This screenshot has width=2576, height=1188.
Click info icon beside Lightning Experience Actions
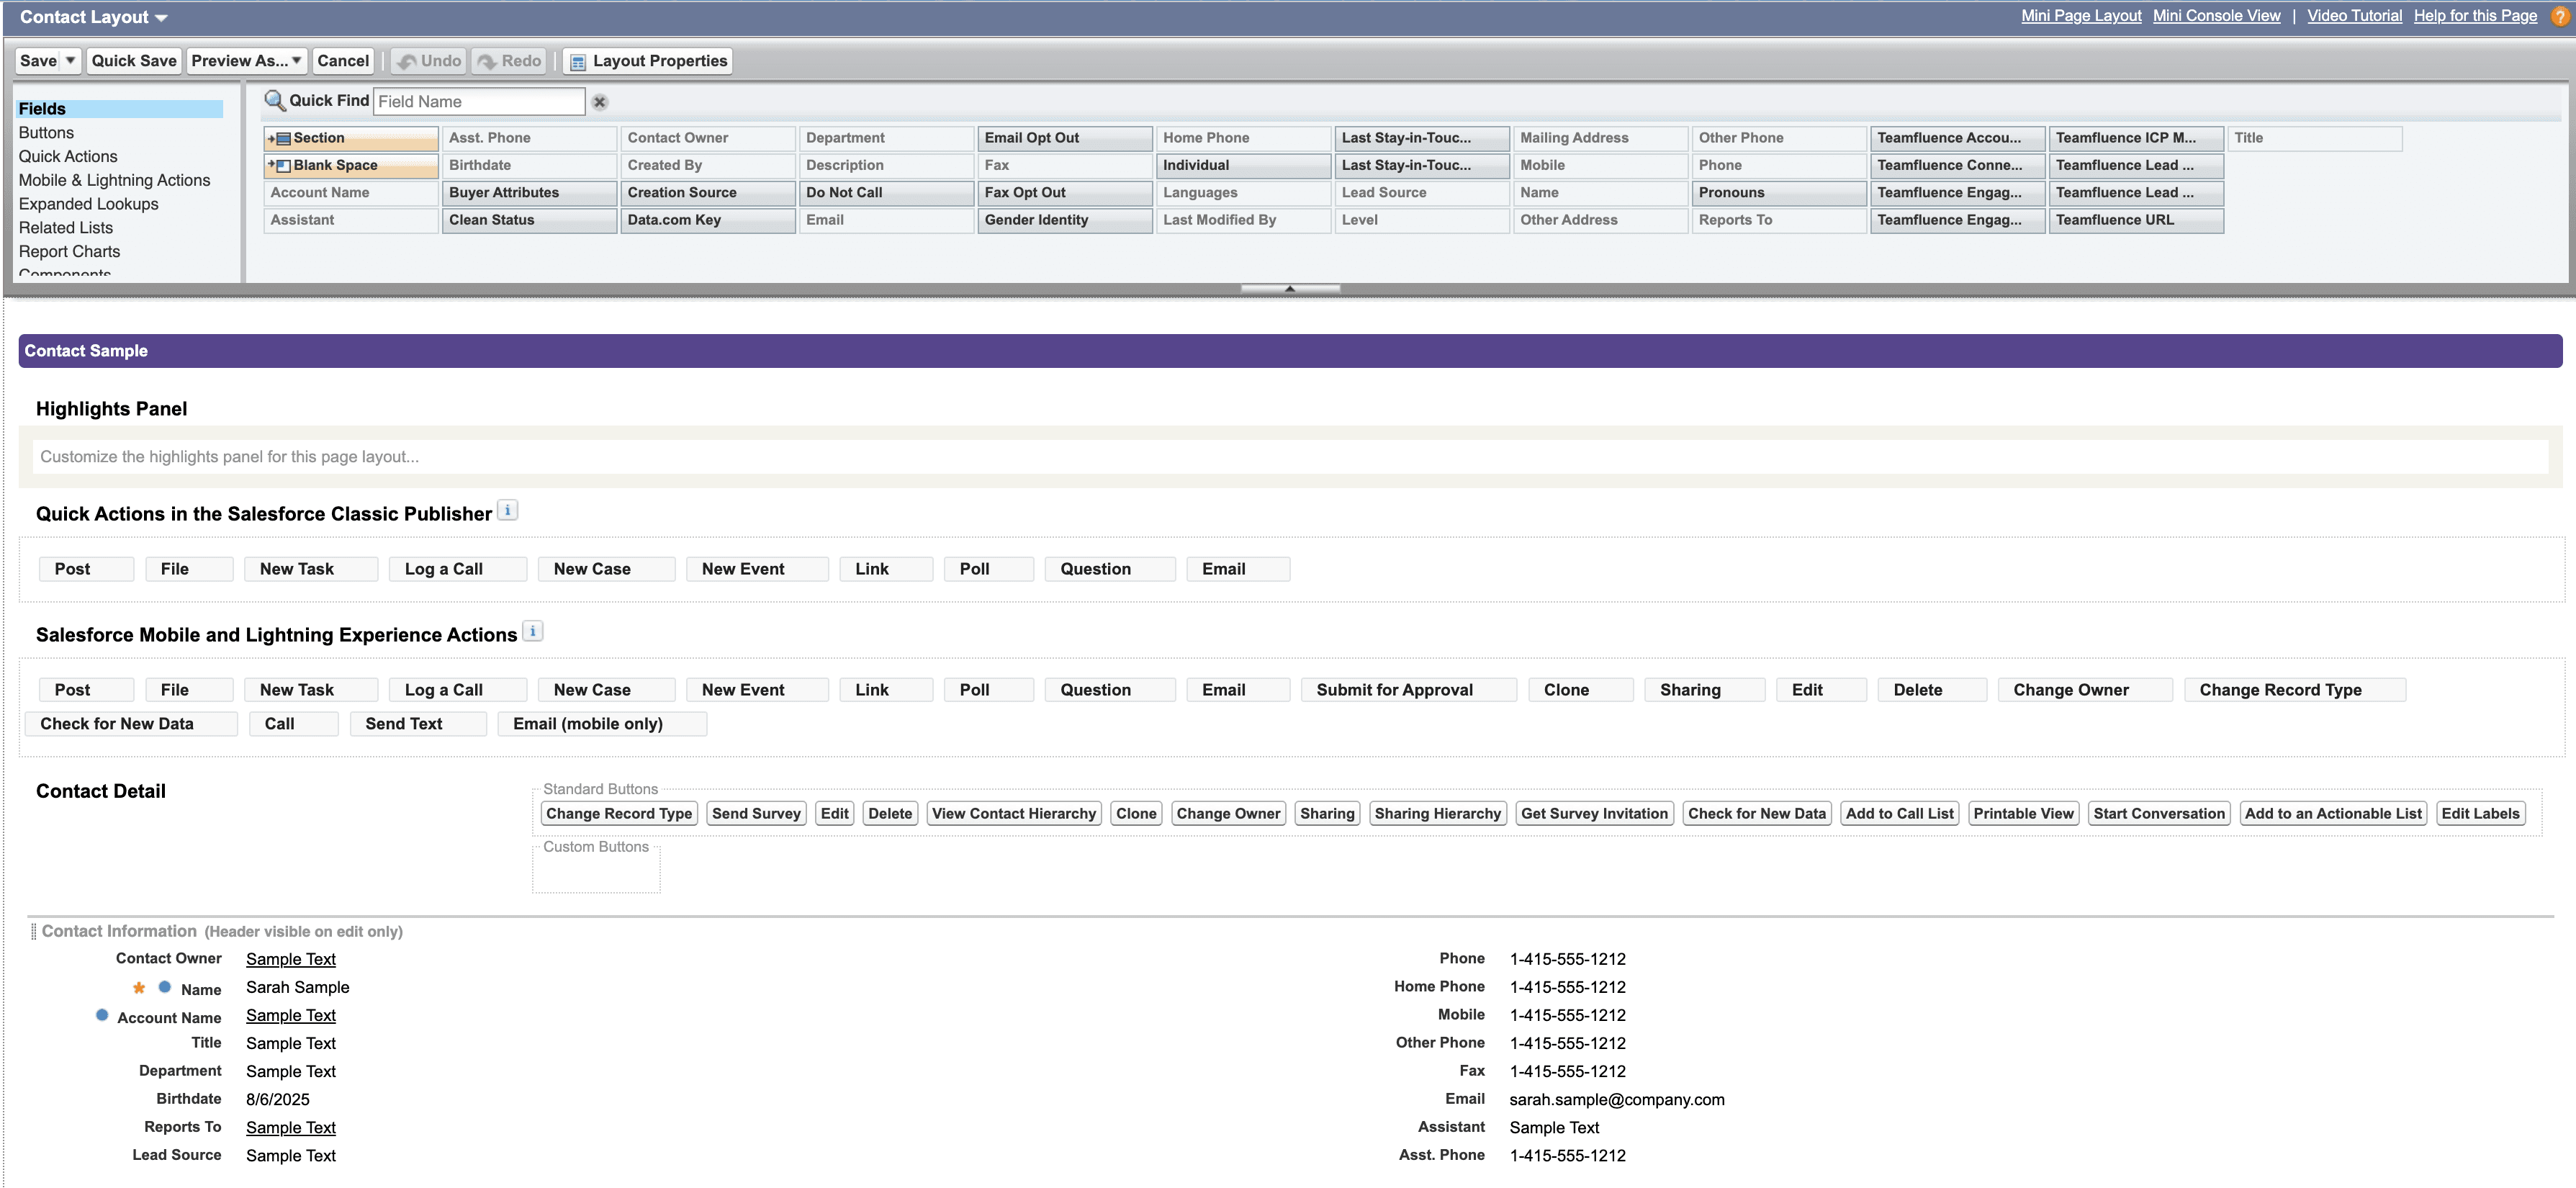pos(534,632)
